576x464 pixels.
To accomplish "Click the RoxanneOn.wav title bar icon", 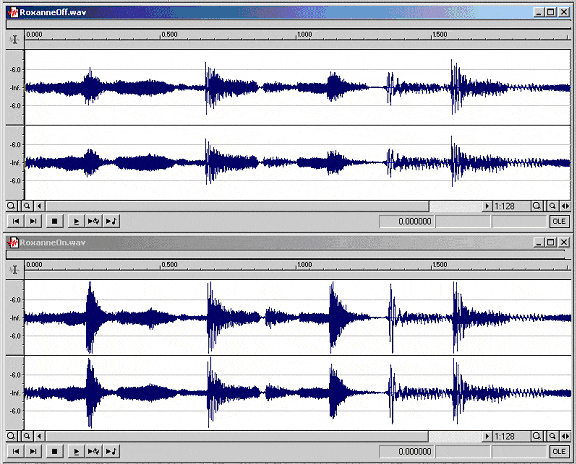I will click(x=13, y=242).
